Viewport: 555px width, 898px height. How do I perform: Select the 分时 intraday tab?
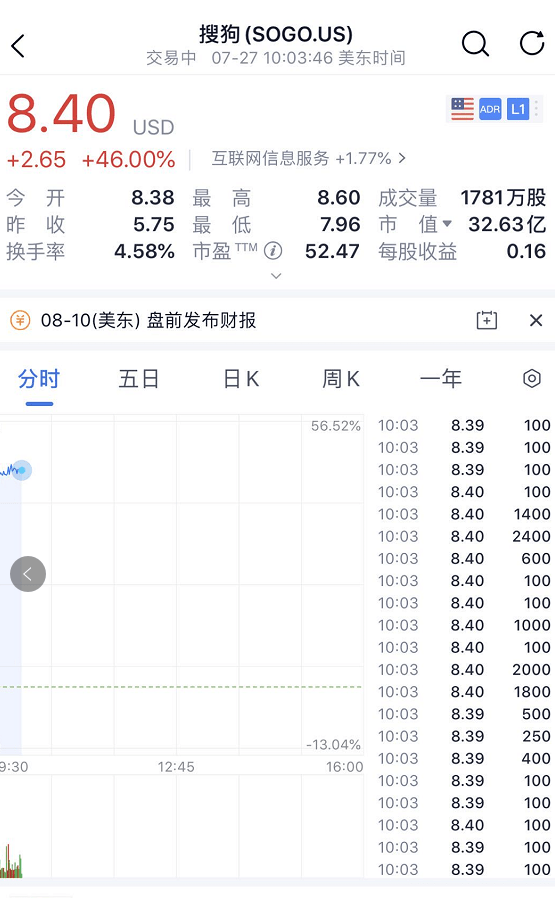(39, 379)
